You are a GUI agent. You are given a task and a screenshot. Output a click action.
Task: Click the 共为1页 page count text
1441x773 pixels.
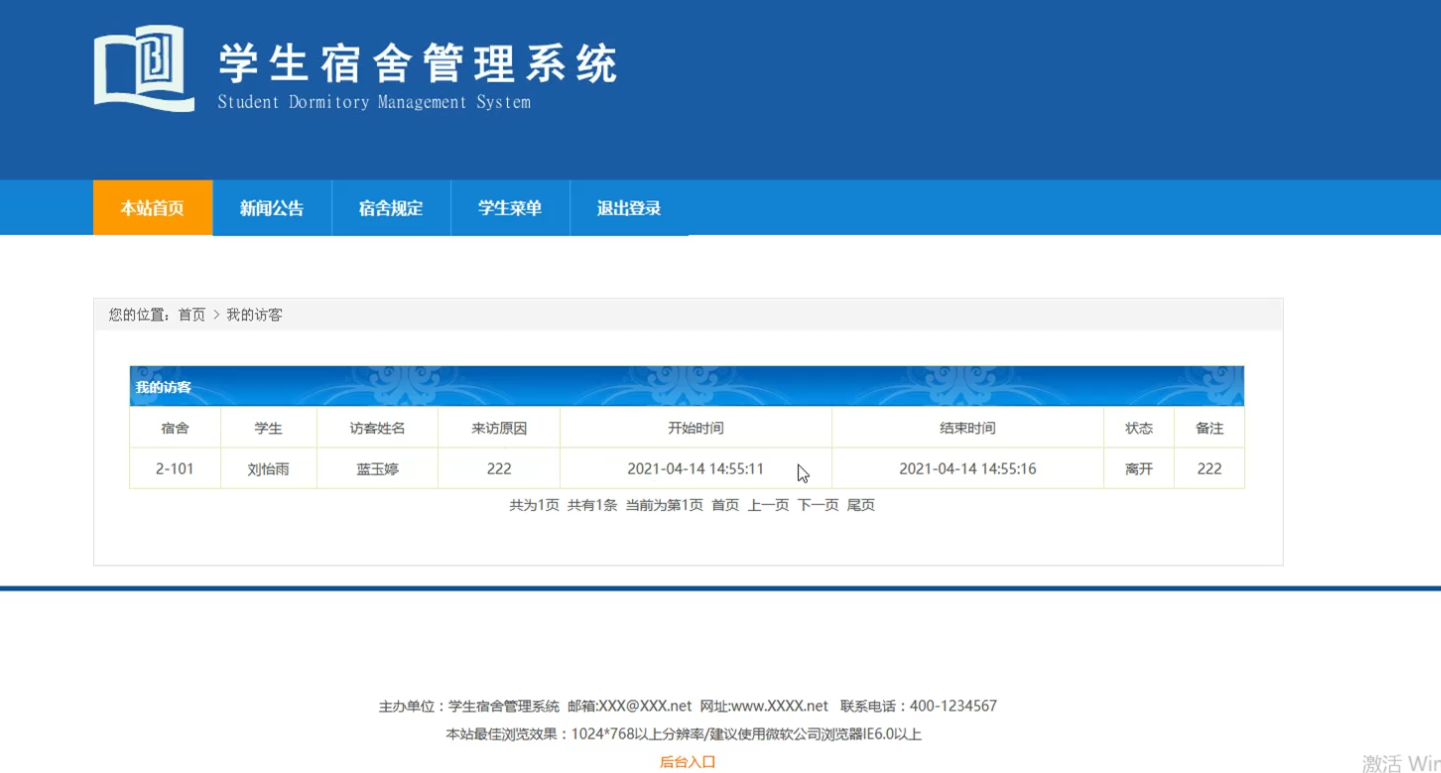tap(534, 505)
